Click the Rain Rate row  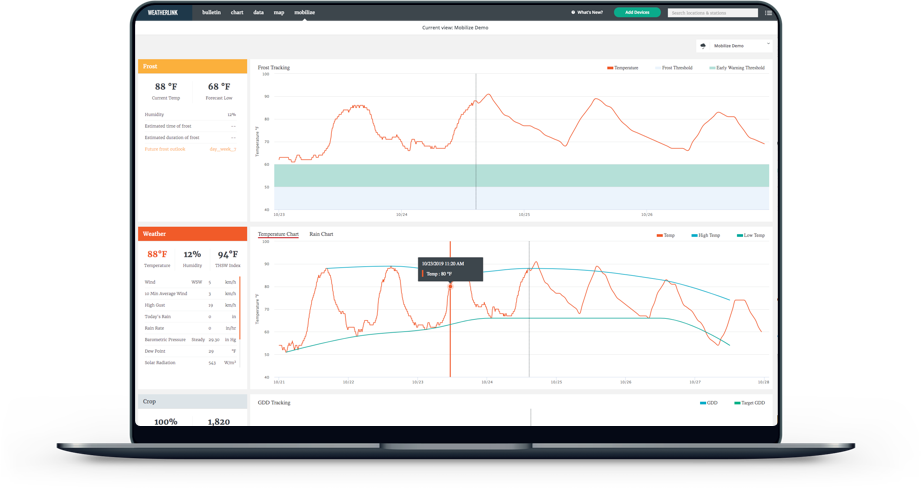[x=190, y=328]
